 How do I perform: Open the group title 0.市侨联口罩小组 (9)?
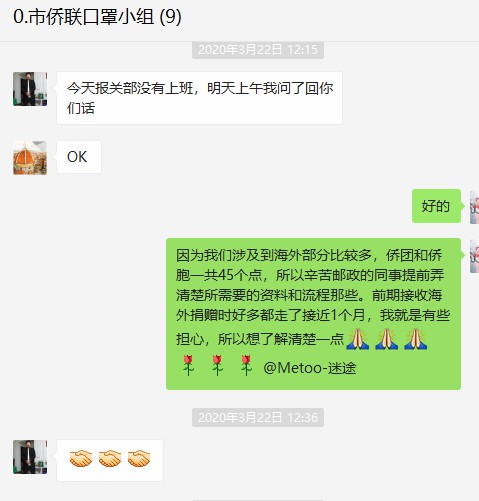(97, 17)
